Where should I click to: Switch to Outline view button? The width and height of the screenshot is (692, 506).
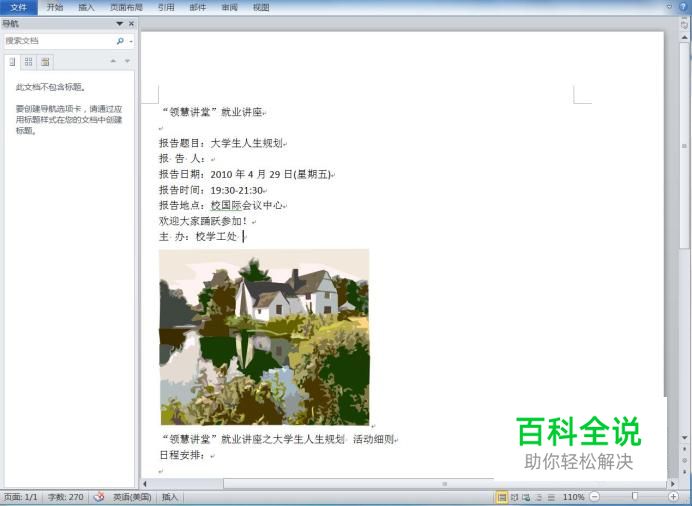click(x=538, y=497)
